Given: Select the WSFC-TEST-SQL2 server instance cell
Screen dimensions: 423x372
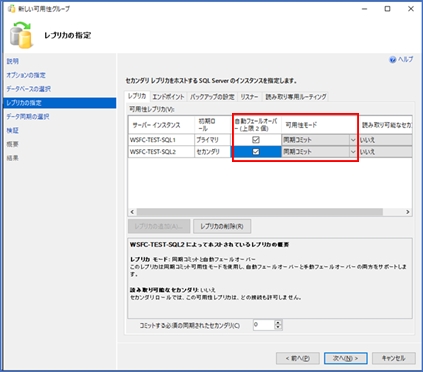Looking at the screenshot, I should (161, 152).
